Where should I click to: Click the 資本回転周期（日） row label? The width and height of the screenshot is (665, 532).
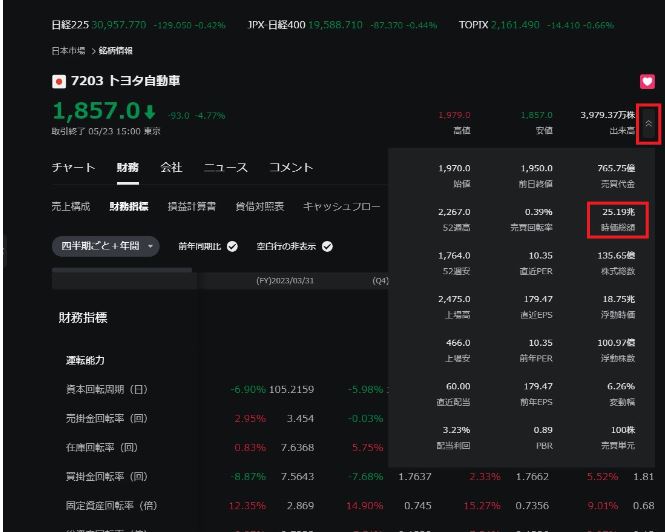coord(106,389)
